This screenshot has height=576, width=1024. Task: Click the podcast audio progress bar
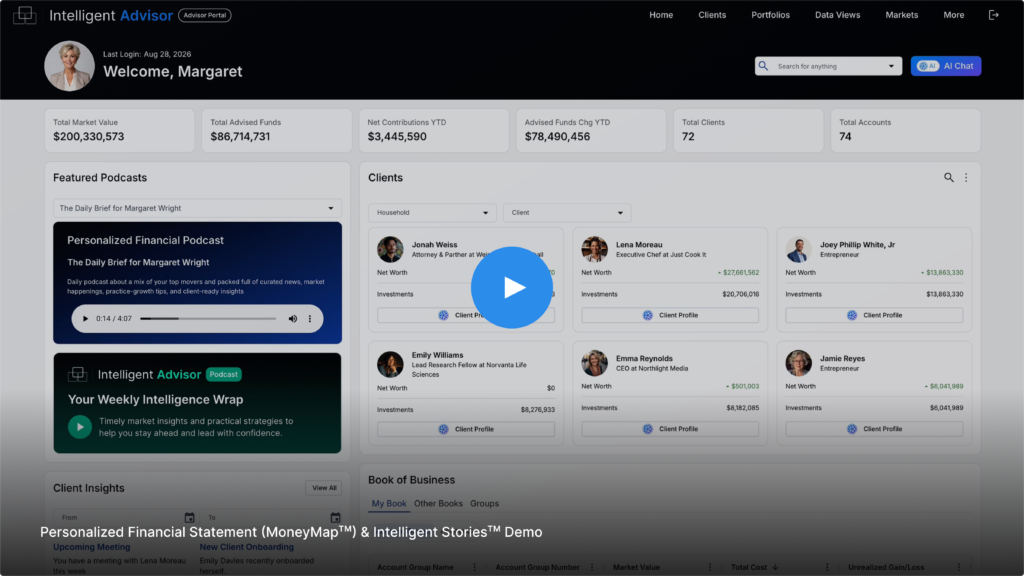tap(208, 319)
